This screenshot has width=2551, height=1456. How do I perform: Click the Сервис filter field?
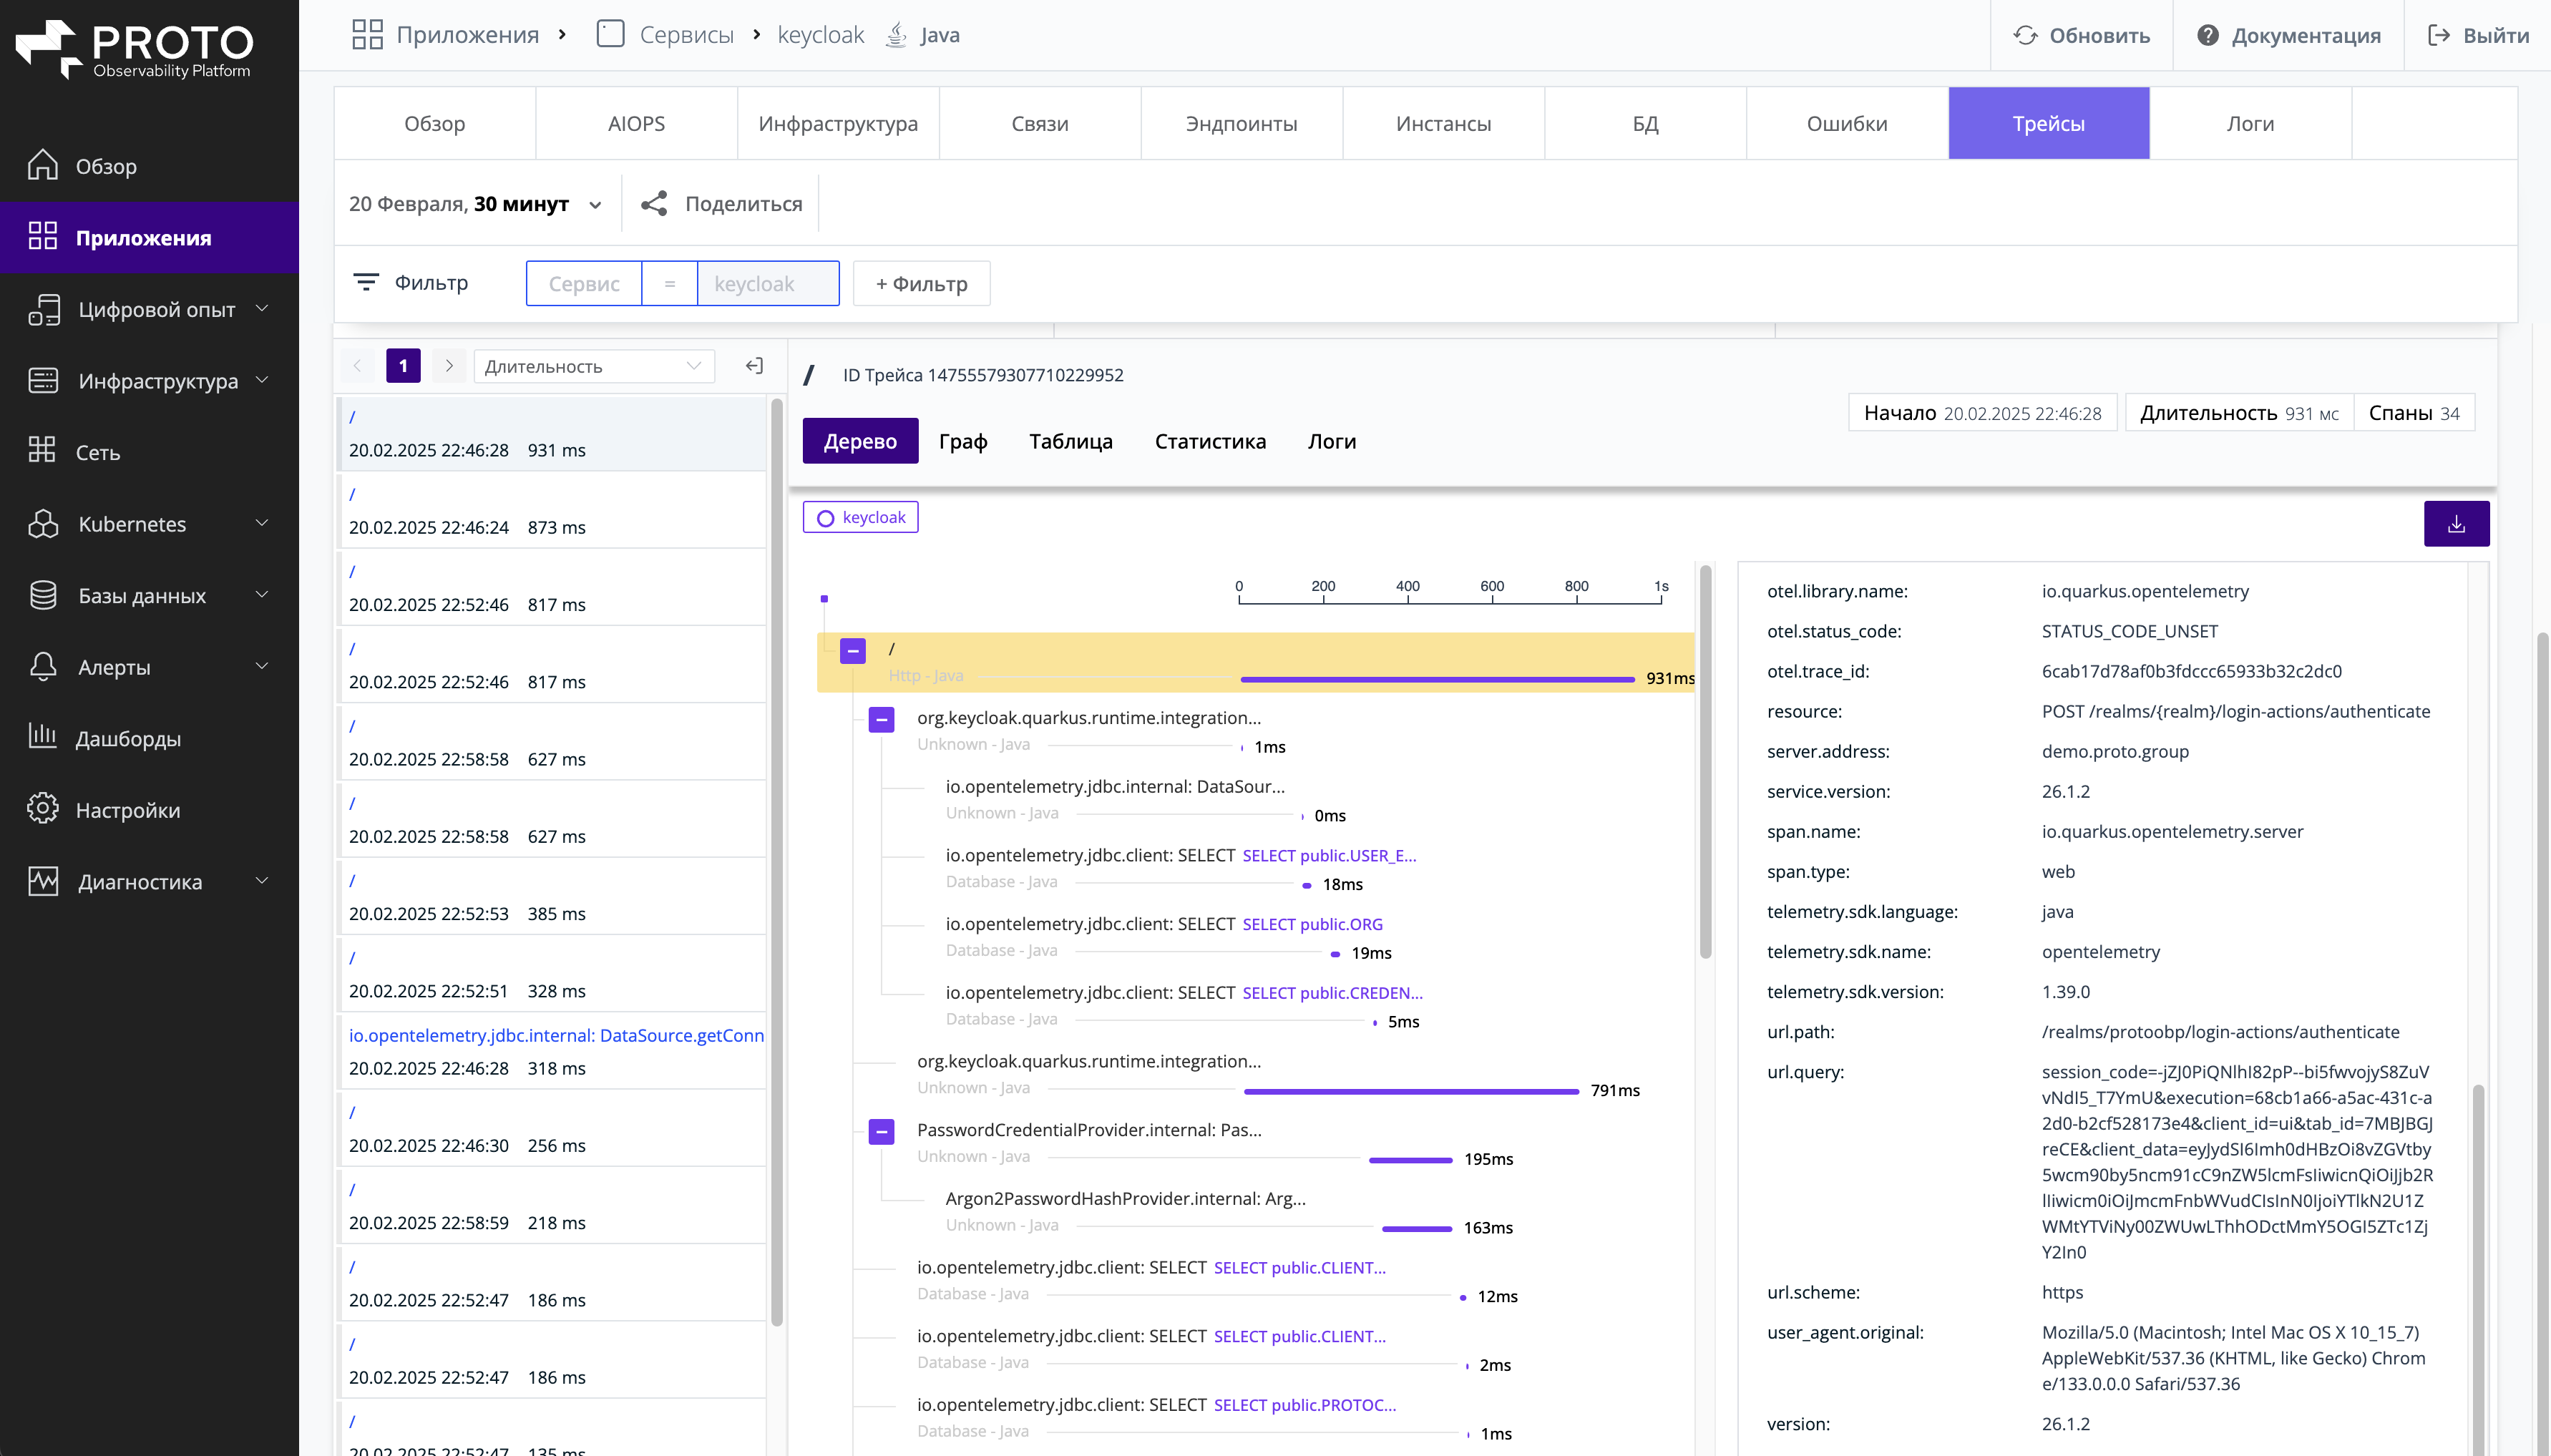584,283
